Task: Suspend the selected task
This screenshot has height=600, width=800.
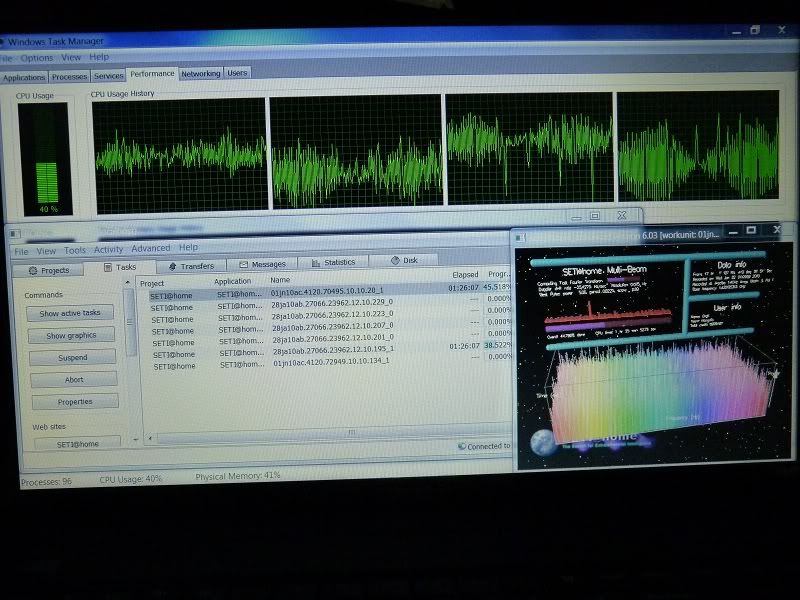Action: pos(72,357)
